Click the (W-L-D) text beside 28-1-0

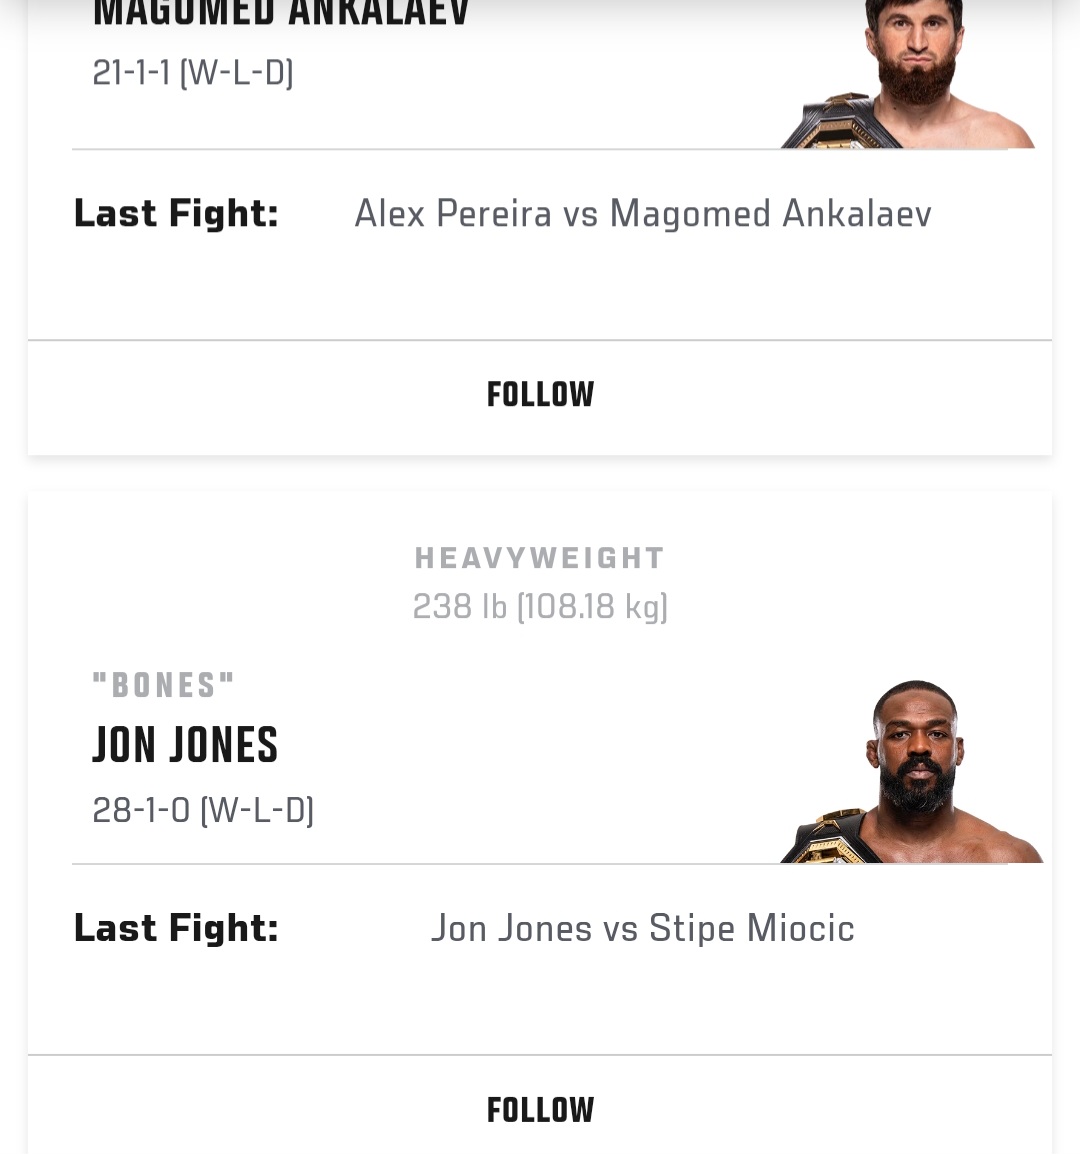(x=257, y=810)
